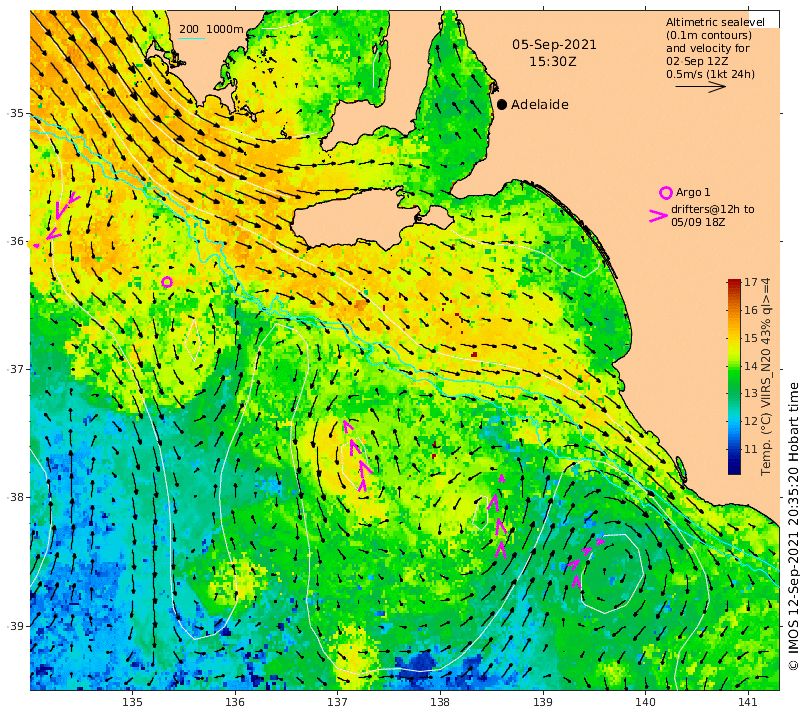This screenshot has width=800, height=720.
Task: Click the 138 longitude axis label
Action: coord(440,702)
